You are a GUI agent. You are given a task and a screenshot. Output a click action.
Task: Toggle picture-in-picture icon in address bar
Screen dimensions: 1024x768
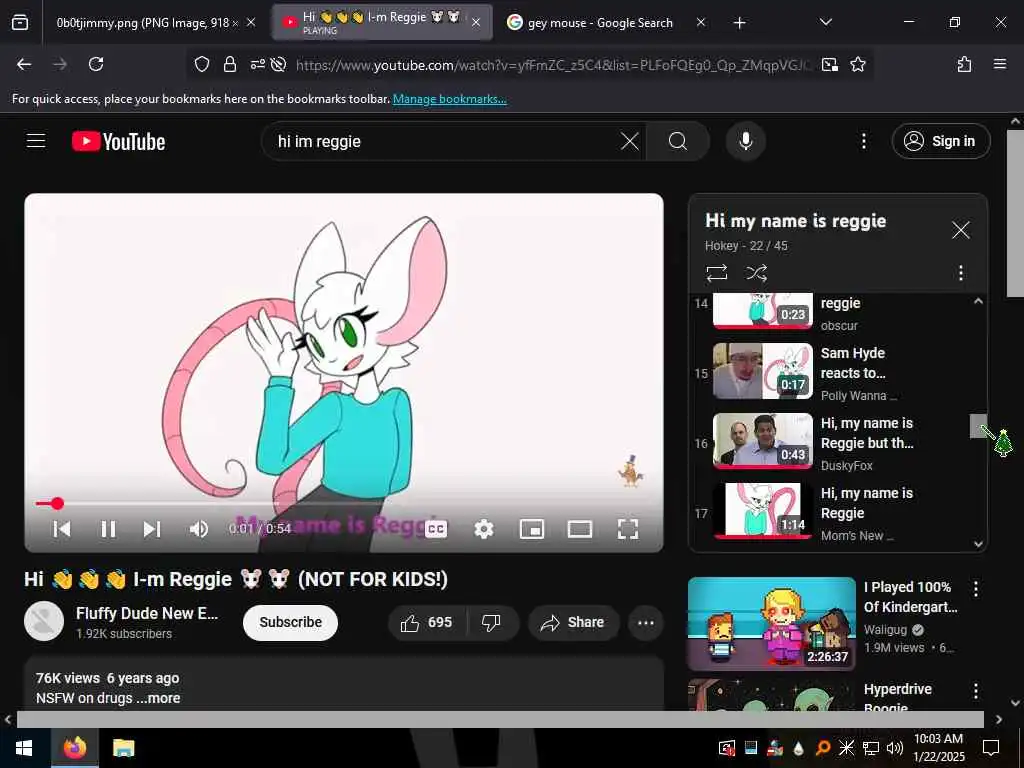coord(829,64)
